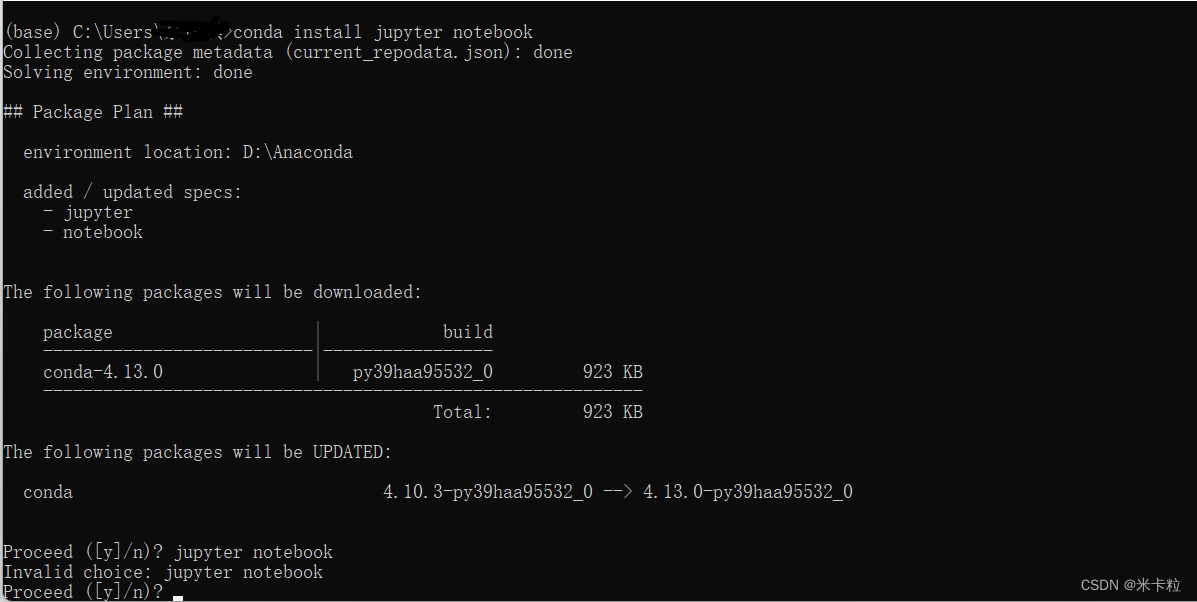Viewport: 1197px width, 602px height.
Task: Click the "- notebook" spec entry
Action: (x=93, y=232)
